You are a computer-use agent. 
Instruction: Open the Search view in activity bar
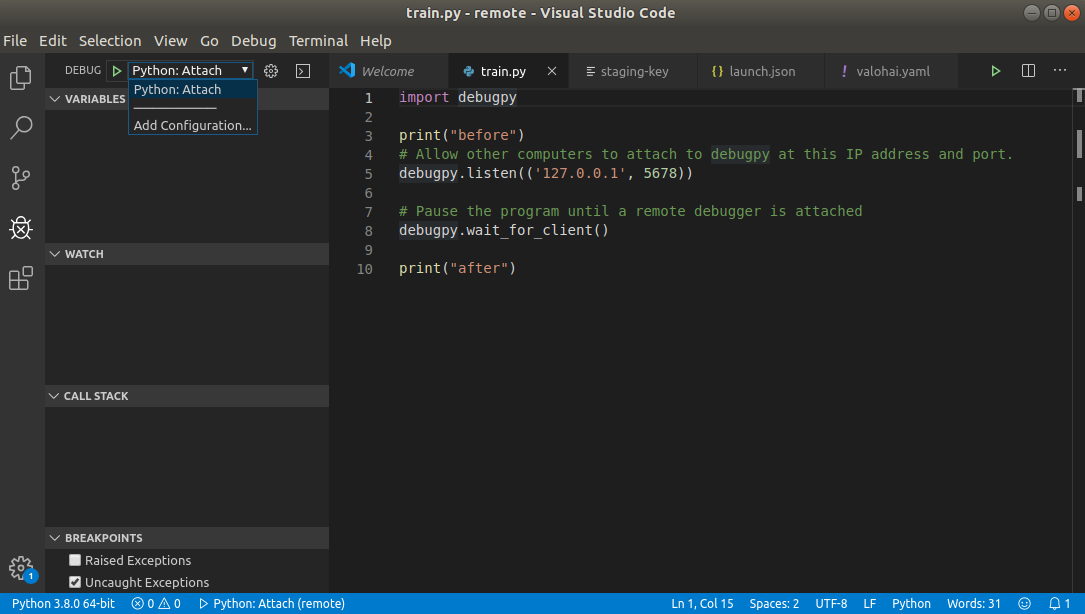tap(21, 127)
